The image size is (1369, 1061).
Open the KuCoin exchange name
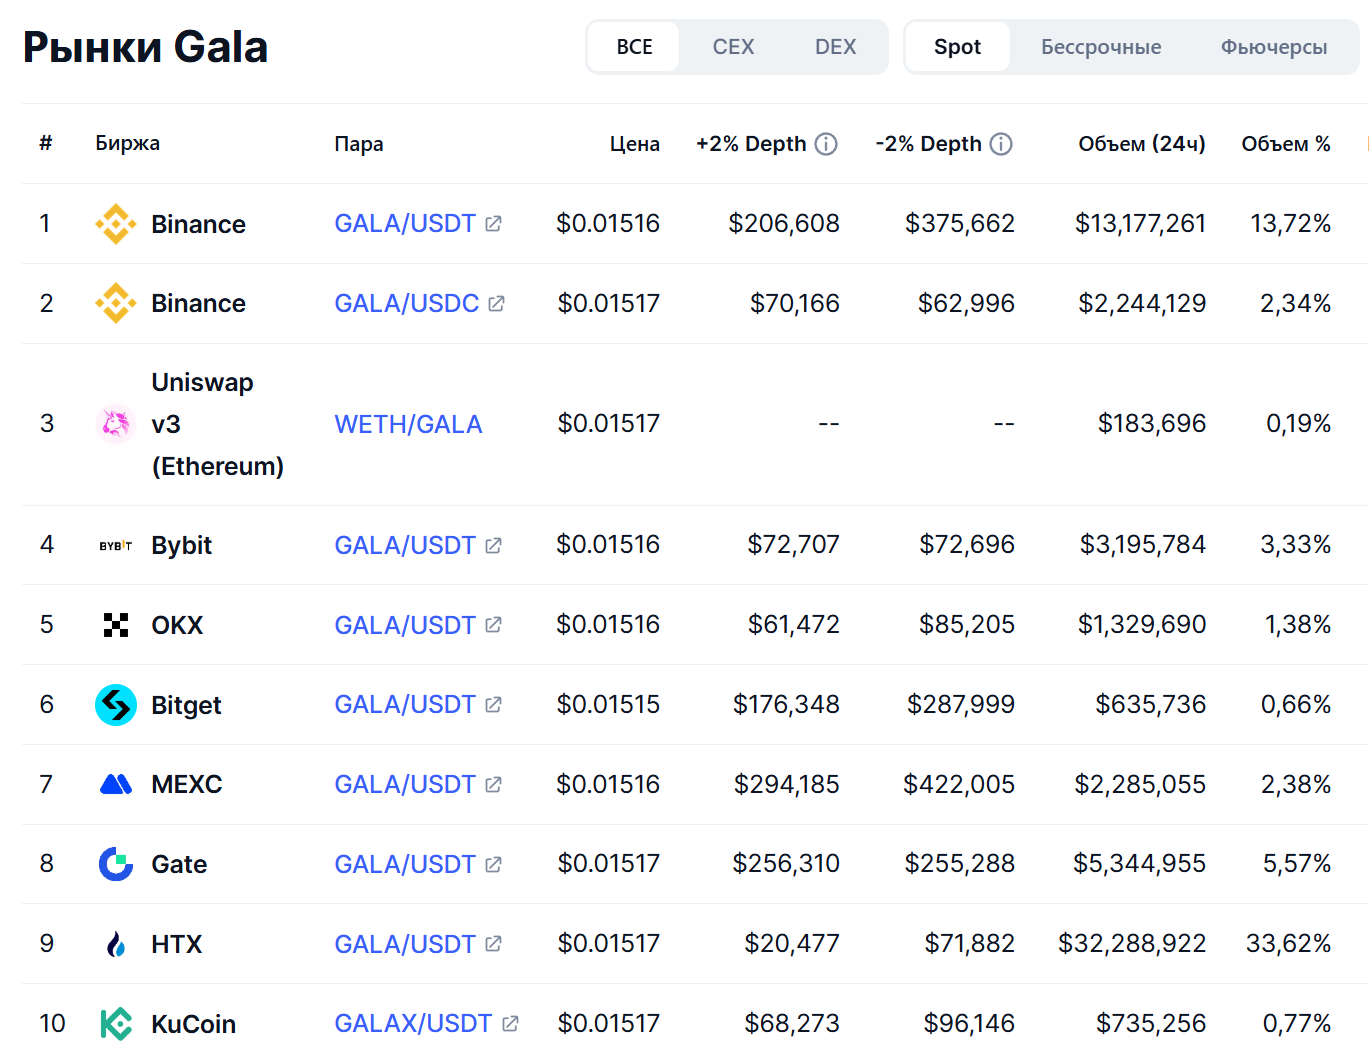(193, 1024)
